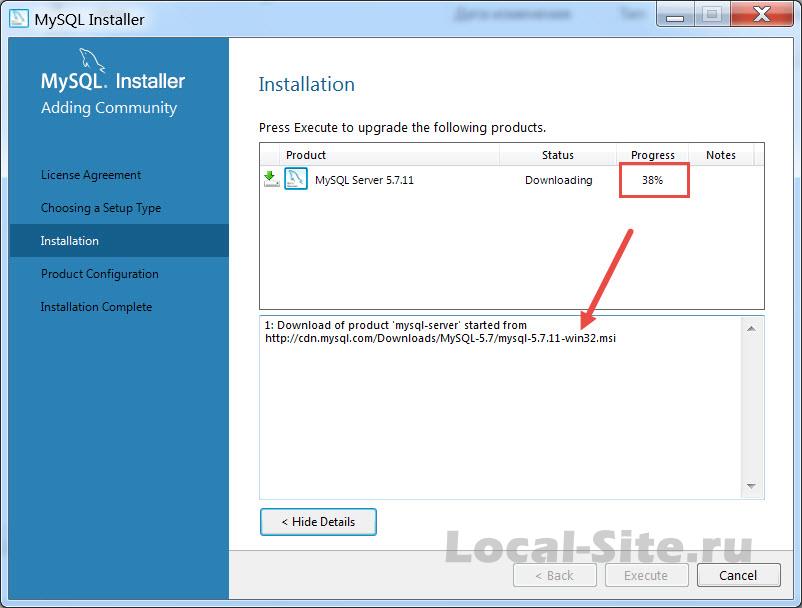Viewport: 802px width, 608px height.
Task: Click the log scrollbar down arrow
Action: tap(751, 486)
